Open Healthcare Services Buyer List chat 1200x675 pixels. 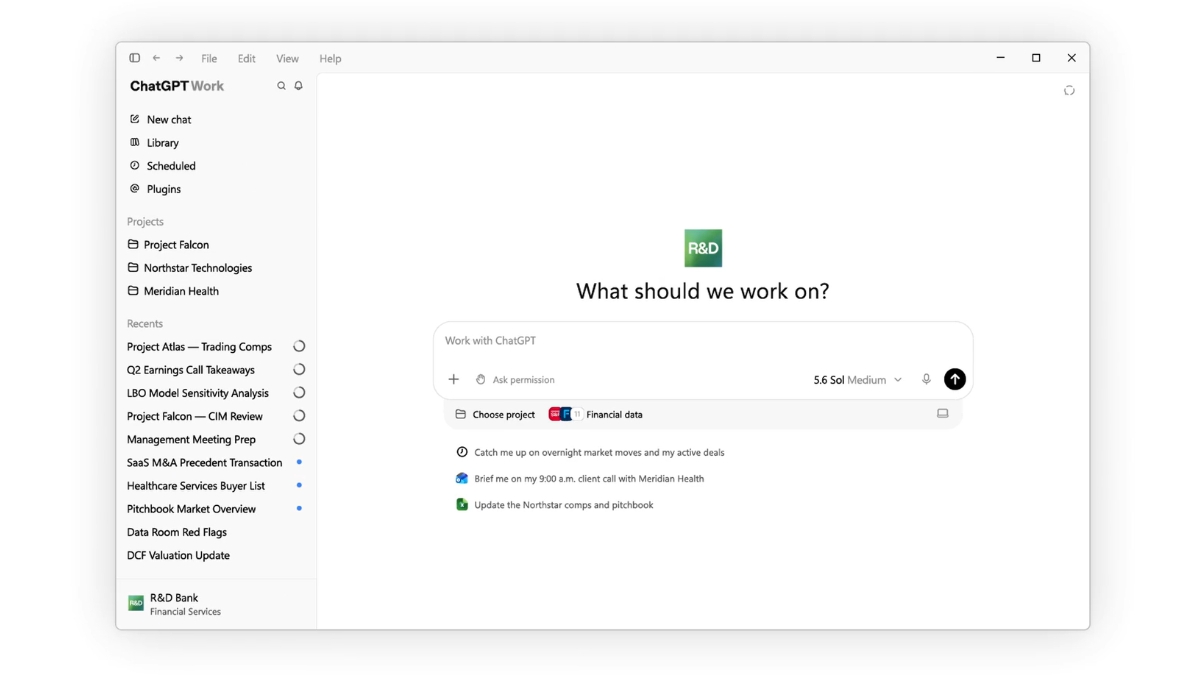[196, 486]
